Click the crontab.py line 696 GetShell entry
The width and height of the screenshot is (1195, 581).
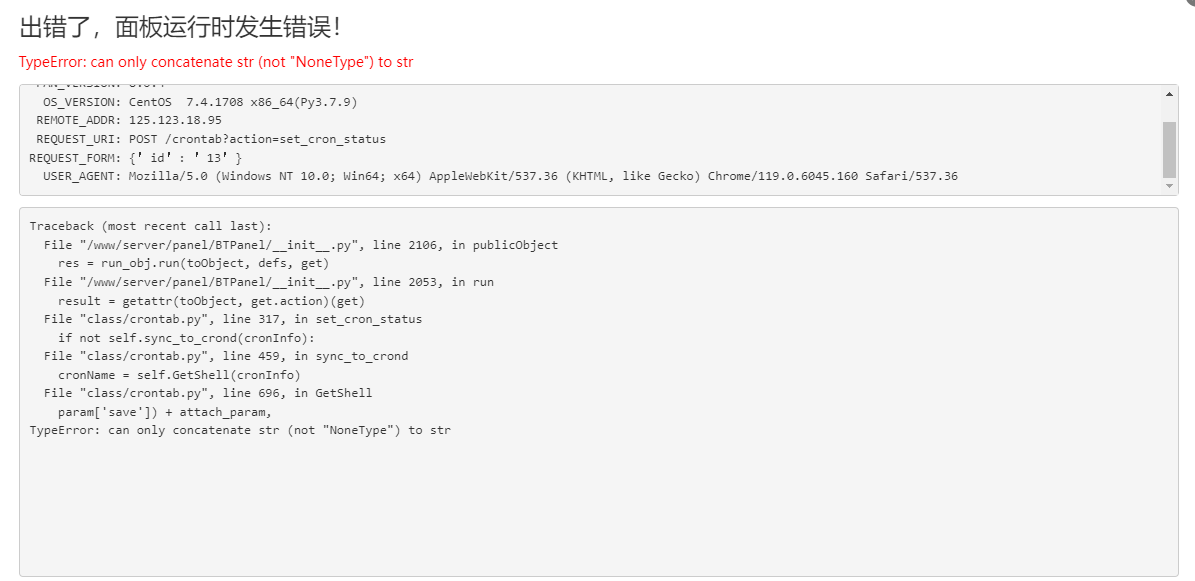pyautogui.click(x=208, y=393)
